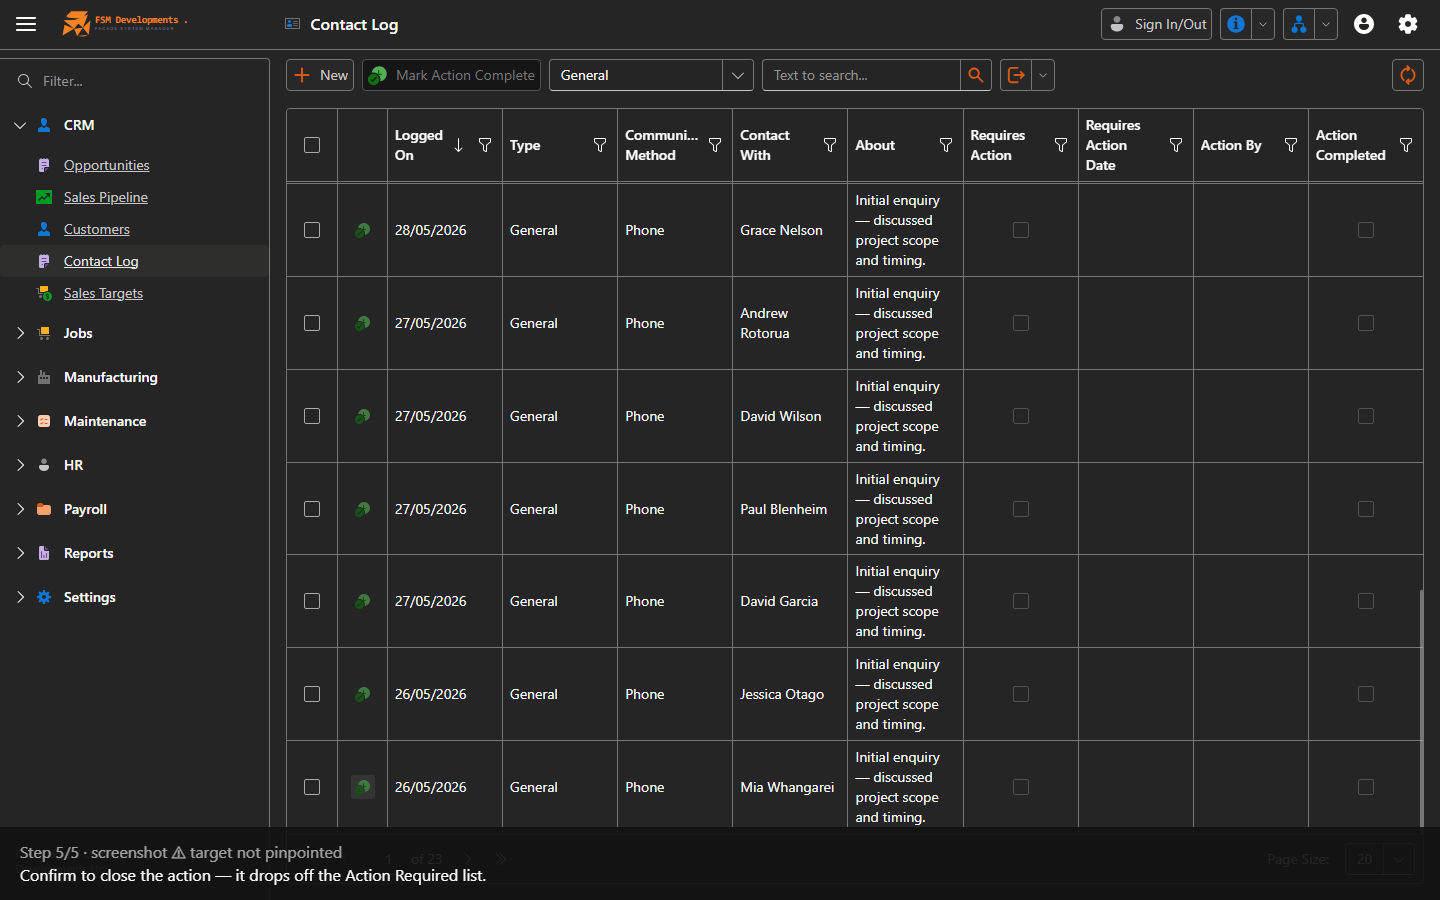Check the row checkbox for Jessica Otago
Screen dimensions: 1440x900
point(312,694)
